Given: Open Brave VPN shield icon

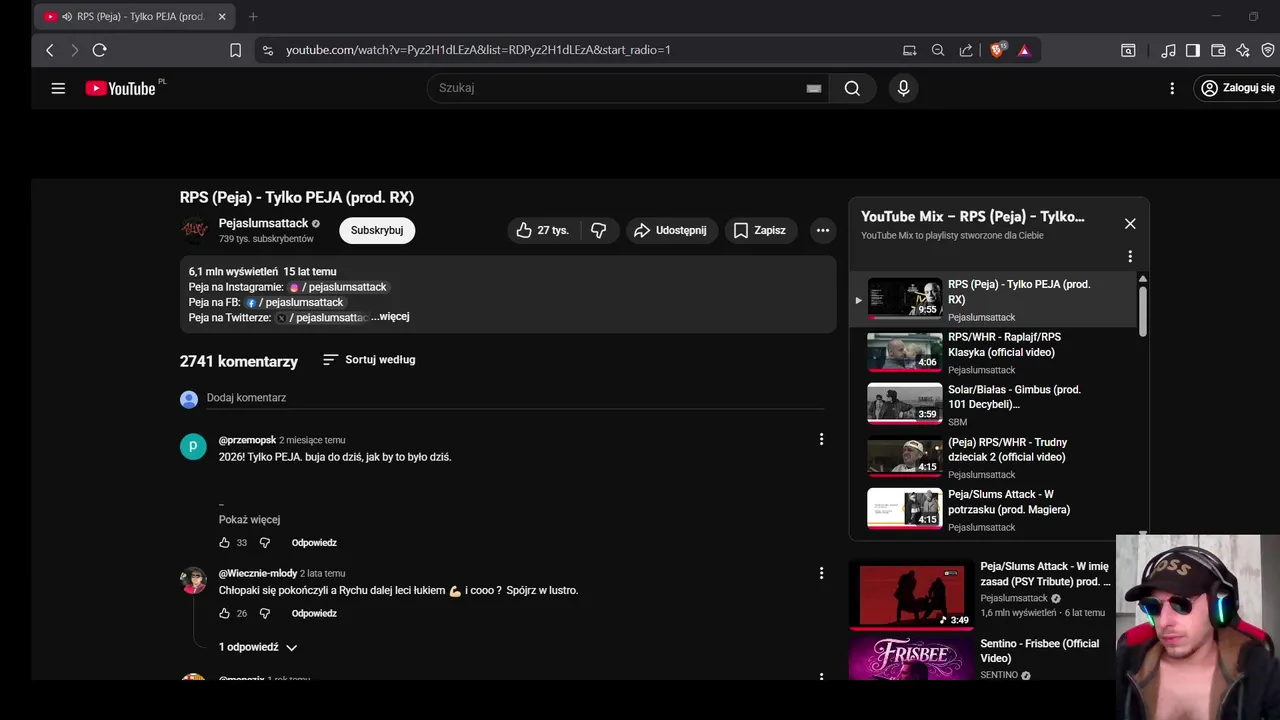Looking at the screenshot, I should (1268, 50).
